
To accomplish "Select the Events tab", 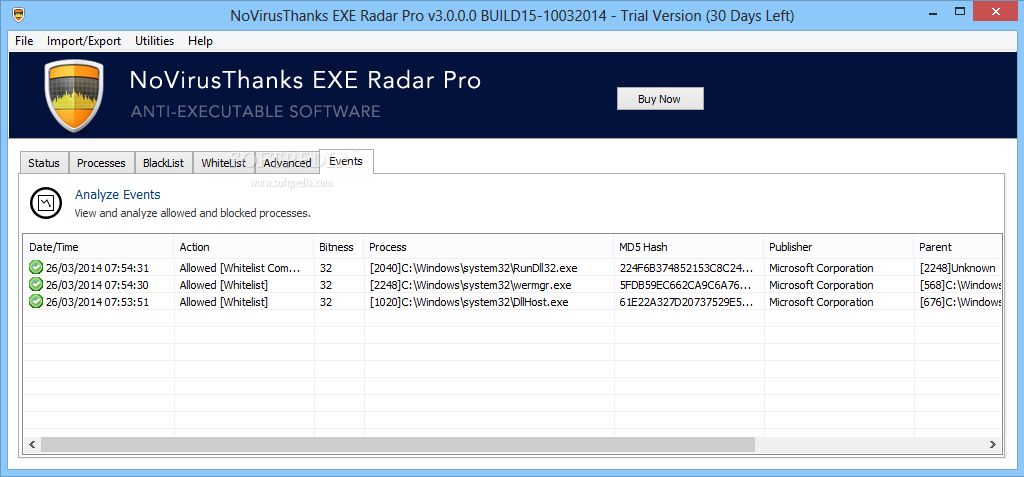I will click(346, 161).
